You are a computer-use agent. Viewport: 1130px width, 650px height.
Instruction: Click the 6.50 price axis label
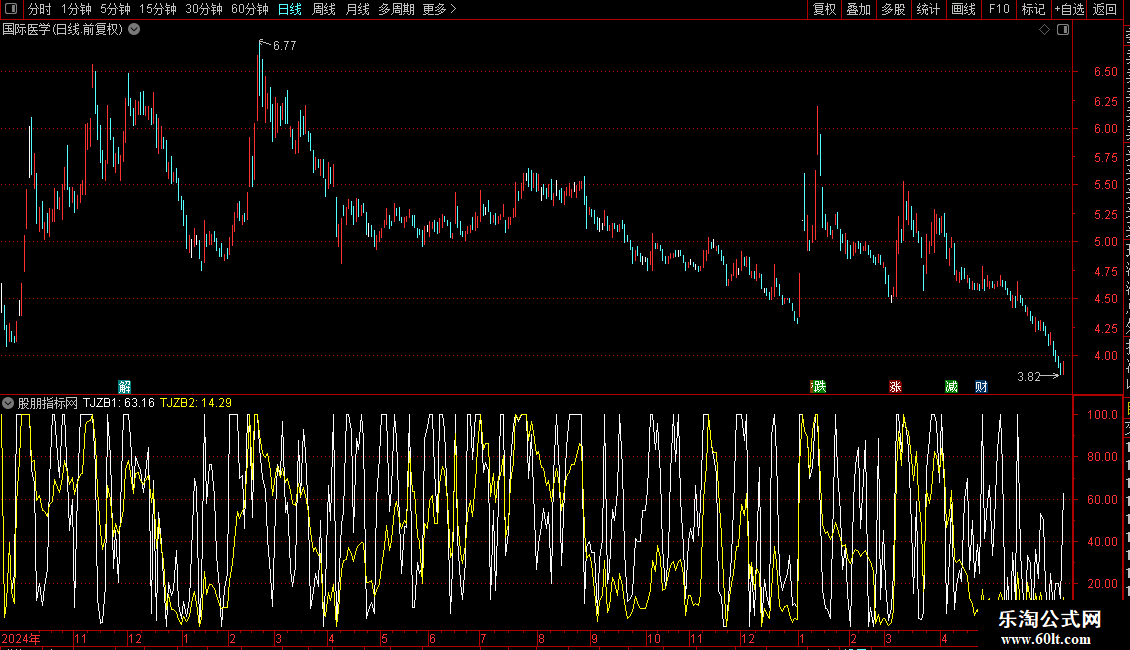coord(1105,71)
